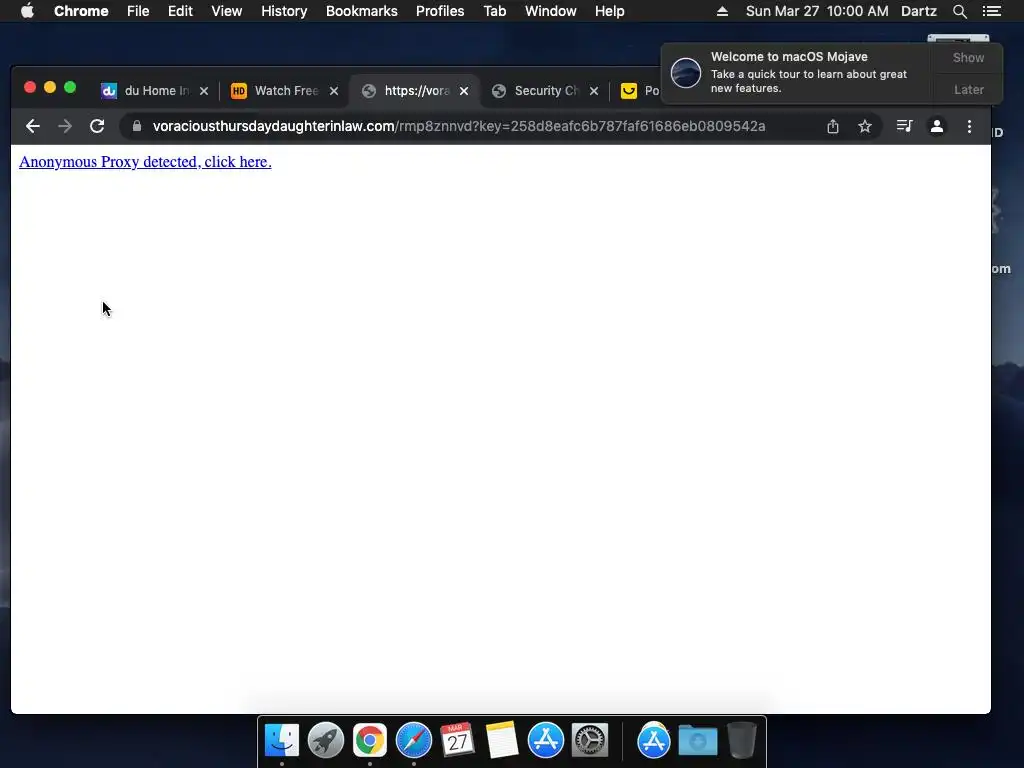The height and width of the screenshot is (768, 1024).
Task: Open the media controls icon
Action: (x=904, y=126)
